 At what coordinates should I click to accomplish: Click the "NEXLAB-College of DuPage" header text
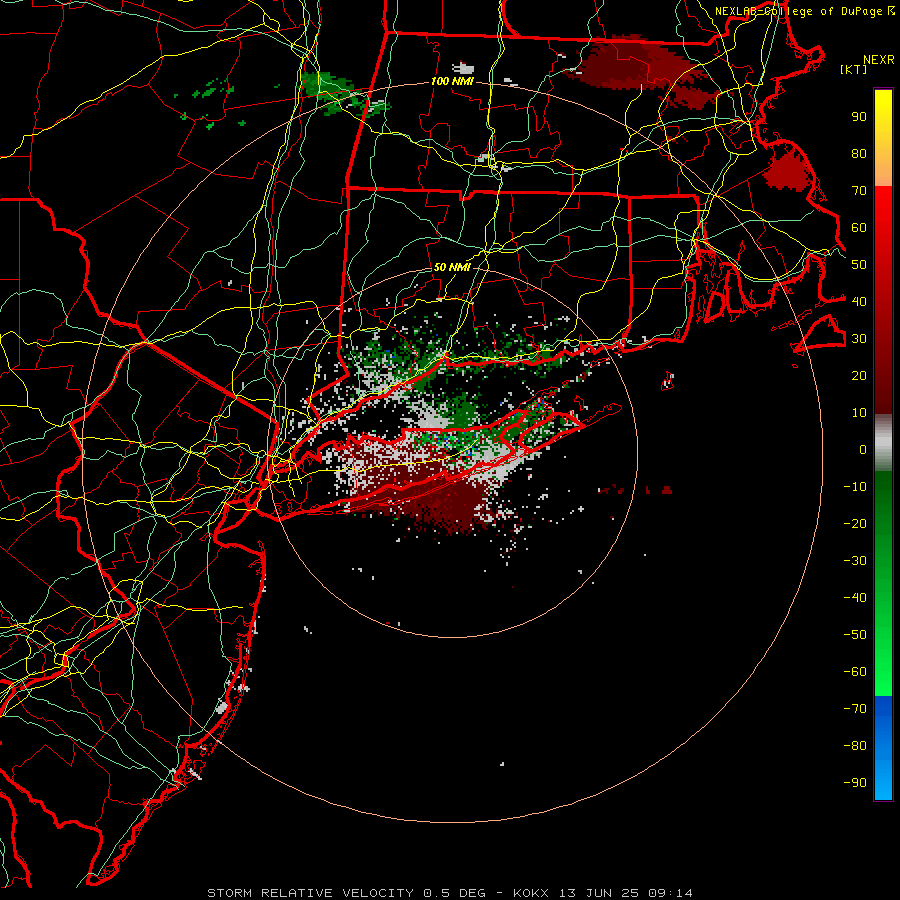click(x=799, y=11)
